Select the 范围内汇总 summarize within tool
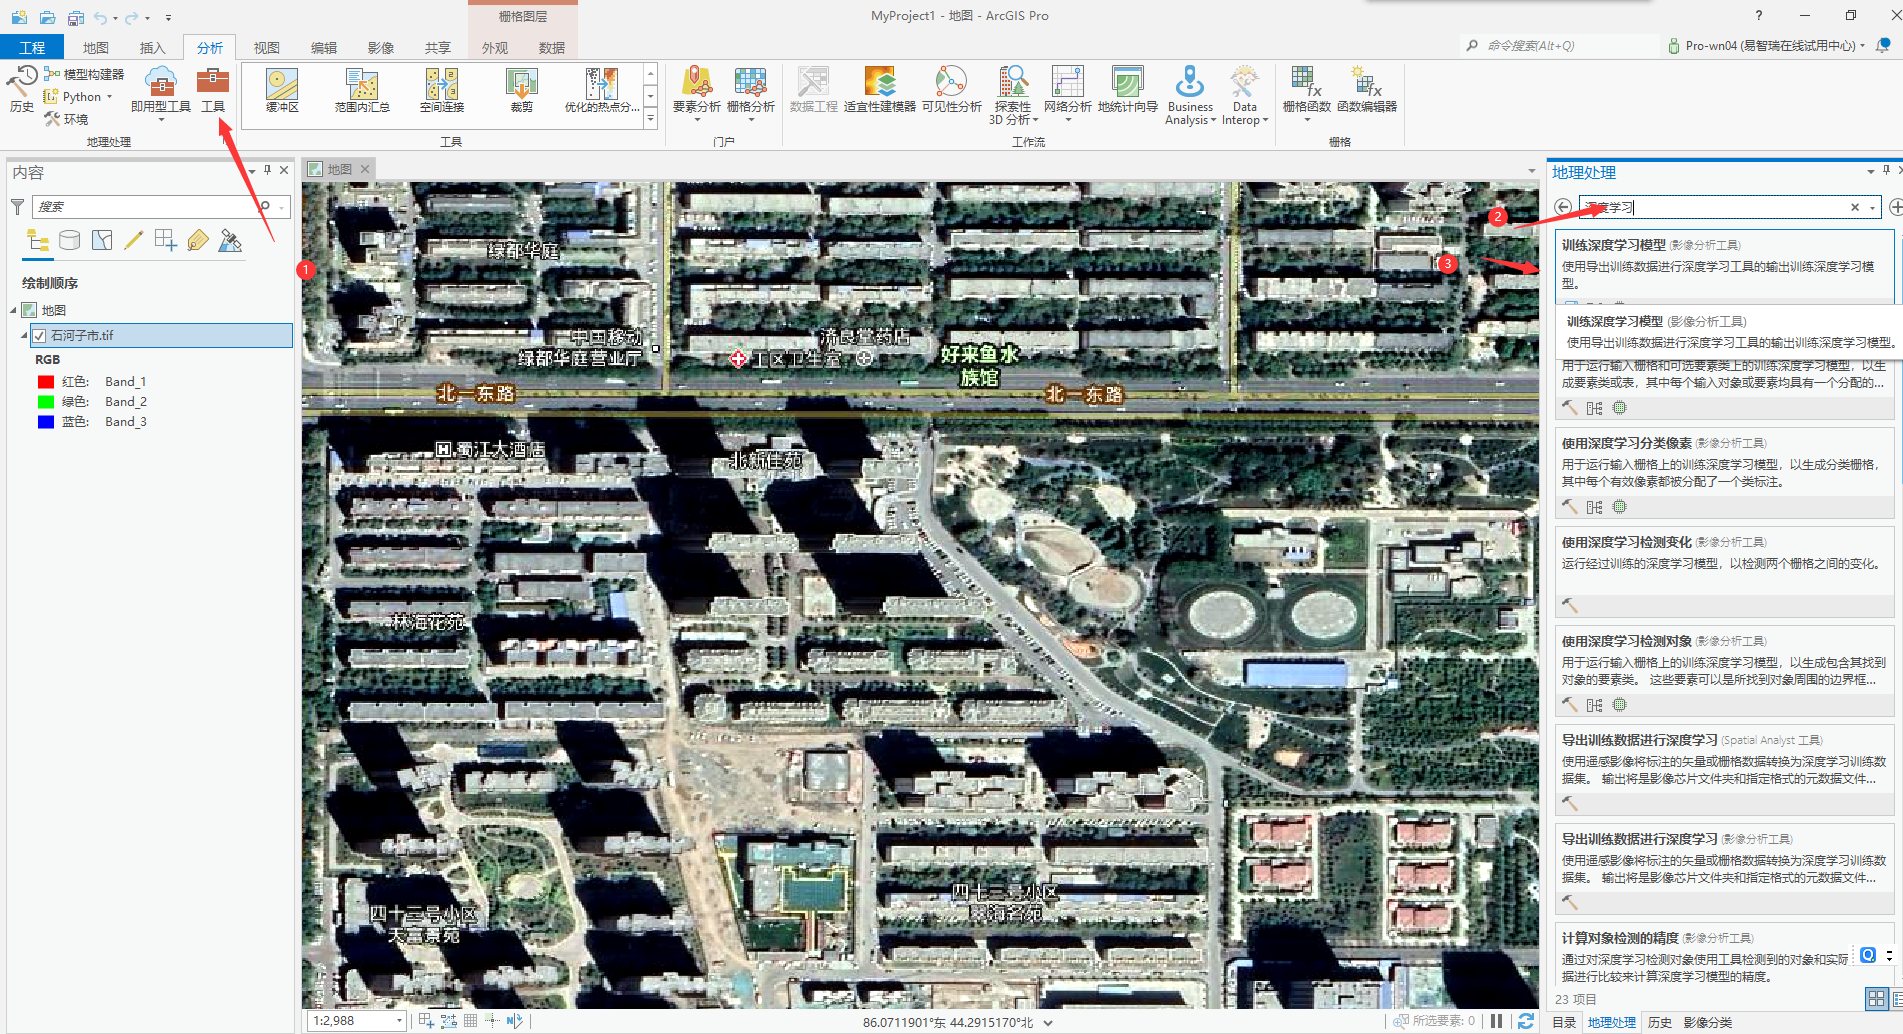The width and height of the screenshot is (1903, 1034). coord(362,90)
